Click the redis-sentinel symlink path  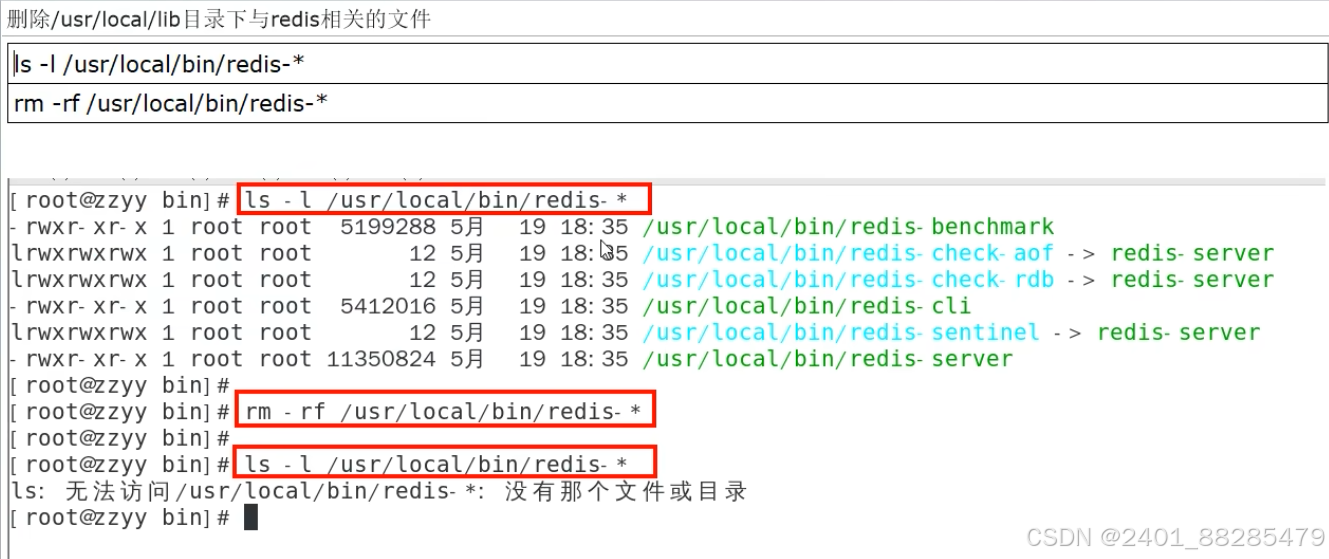coord(841,332)
